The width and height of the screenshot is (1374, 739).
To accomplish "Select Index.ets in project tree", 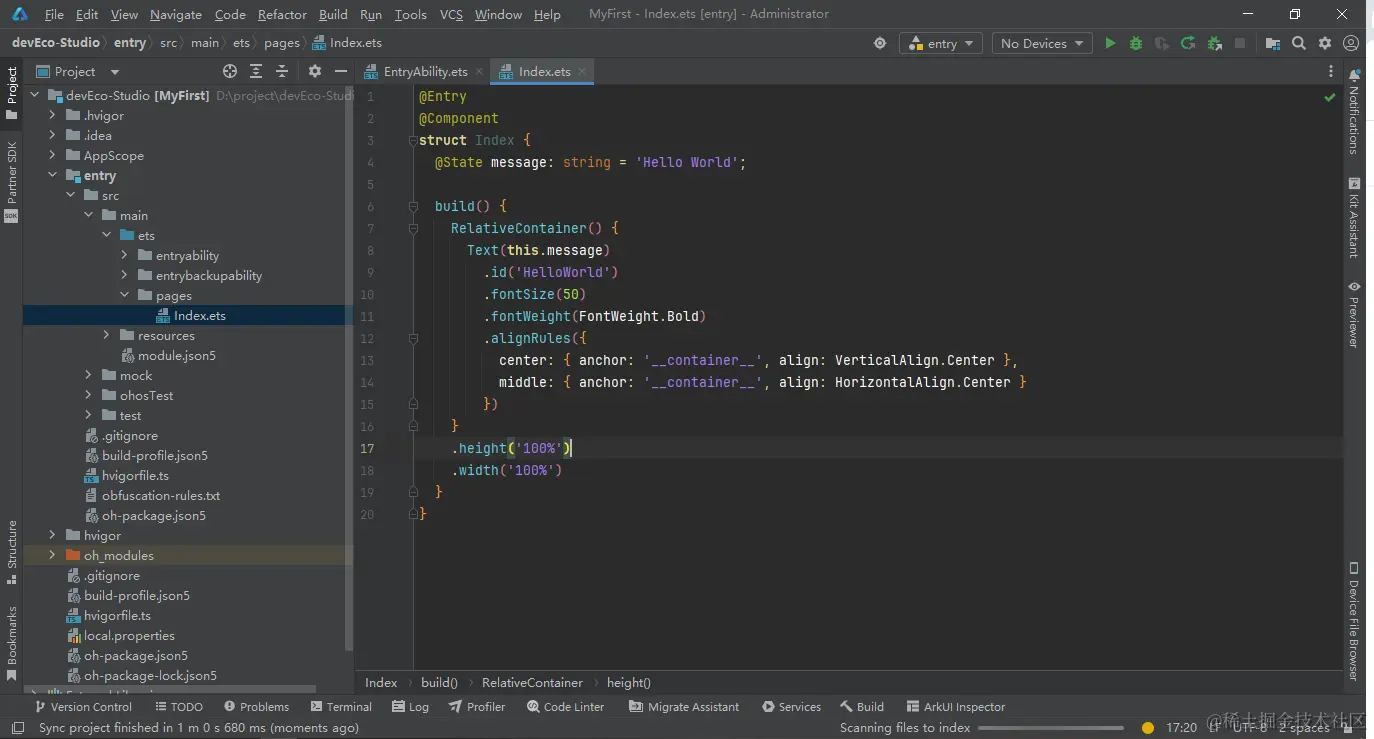I will point(188,315).
